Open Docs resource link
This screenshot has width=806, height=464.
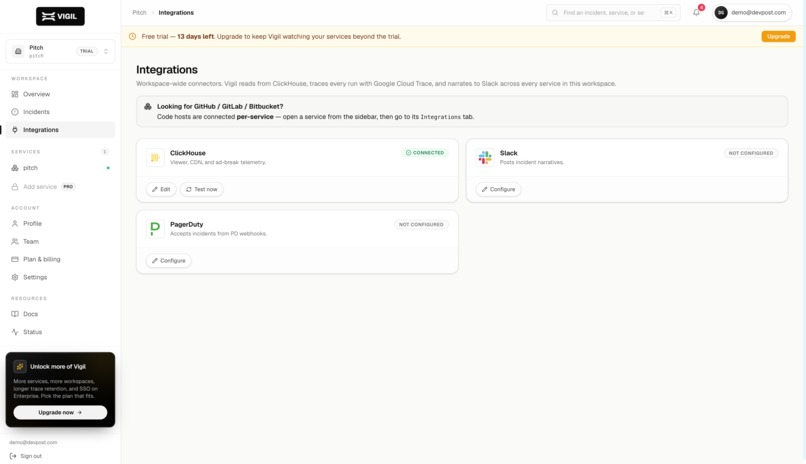[60, 314]
